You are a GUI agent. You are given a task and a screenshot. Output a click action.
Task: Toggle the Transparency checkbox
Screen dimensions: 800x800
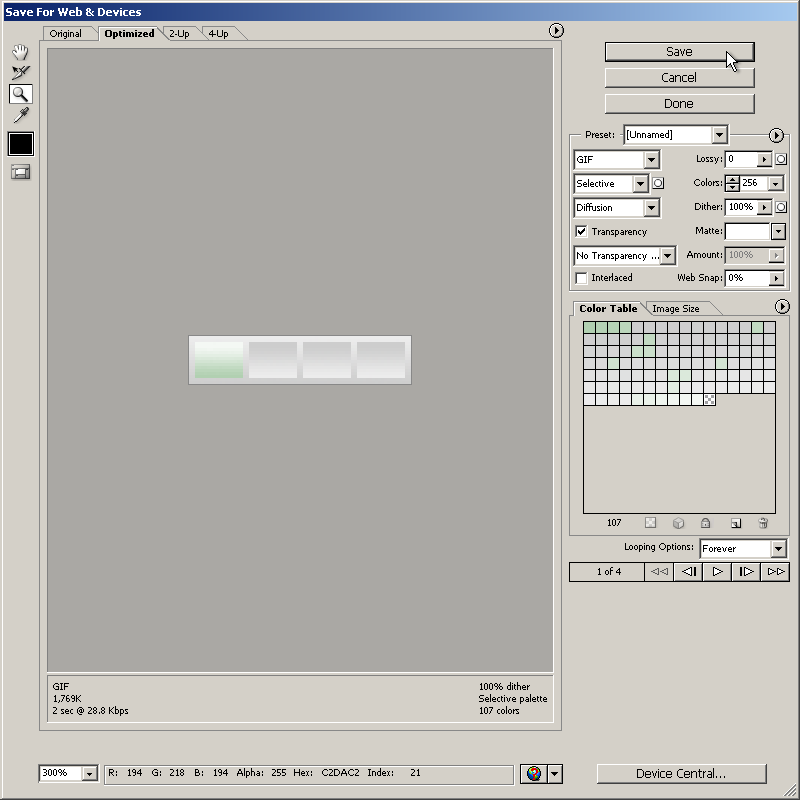pyautogui.click(x=581, y=232)
